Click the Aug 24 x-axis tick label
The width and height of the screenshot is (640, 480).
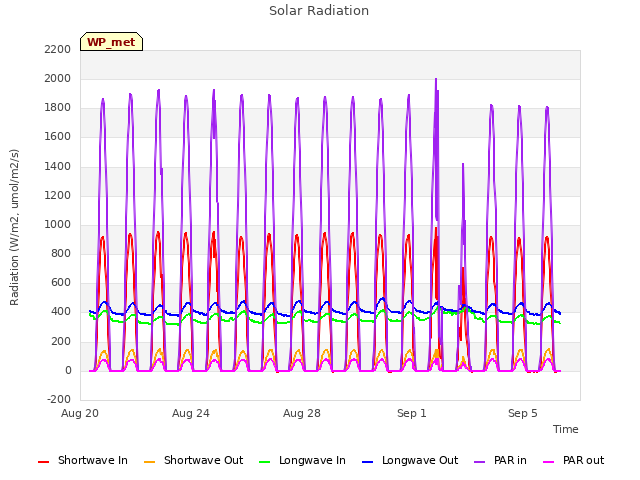[191, 413]
